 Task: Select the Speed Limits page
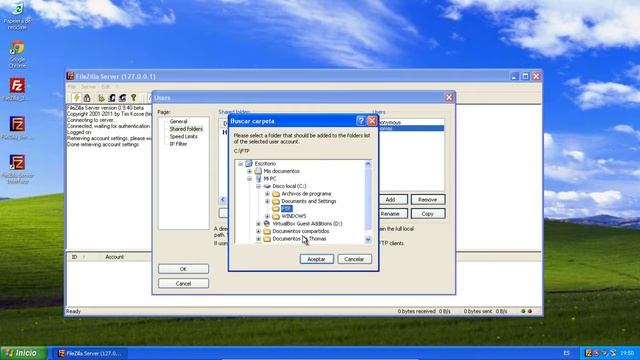click(183, 136)
